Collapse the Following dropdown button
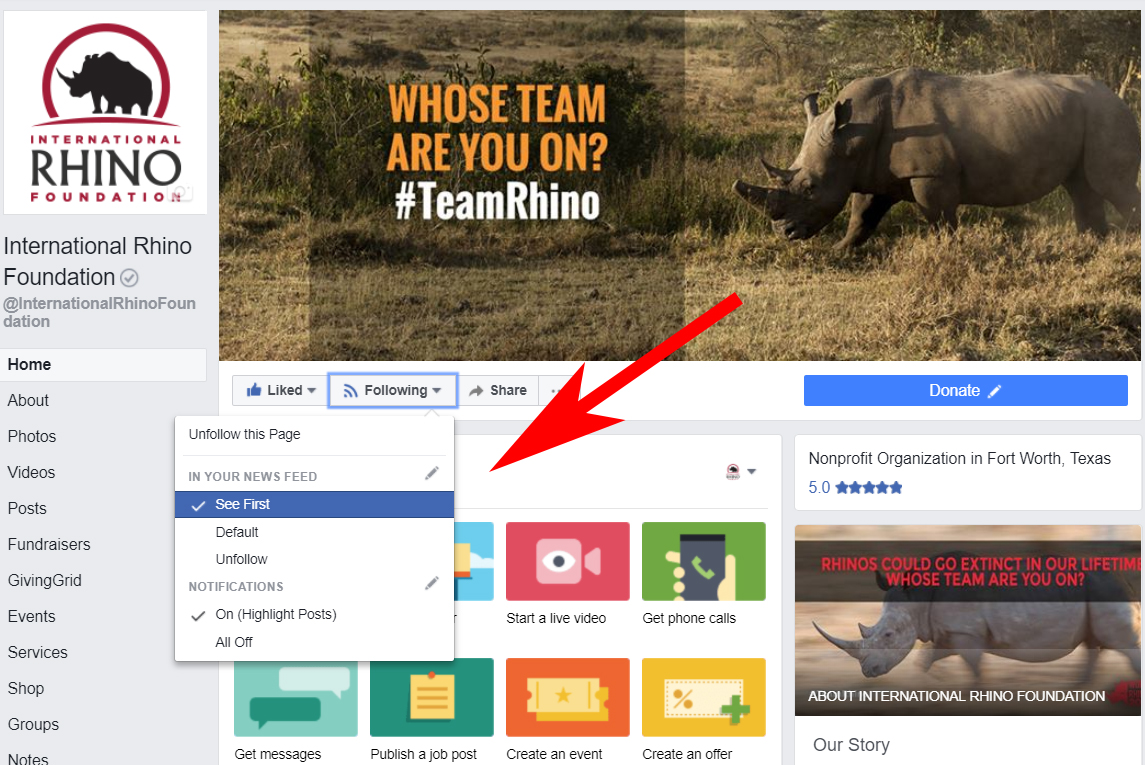 click(x=392, y=391)
